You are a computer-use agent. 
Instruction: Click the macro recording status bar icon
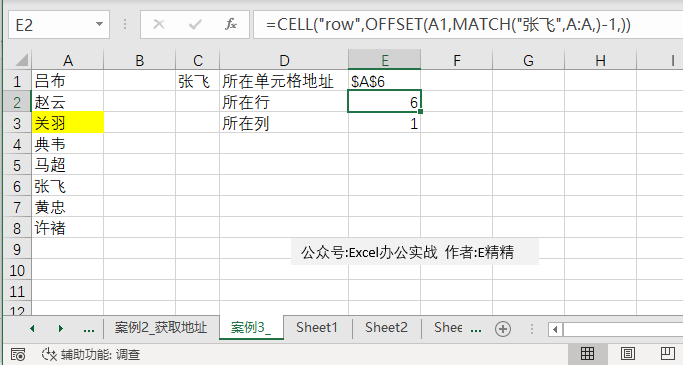[17, 355]
